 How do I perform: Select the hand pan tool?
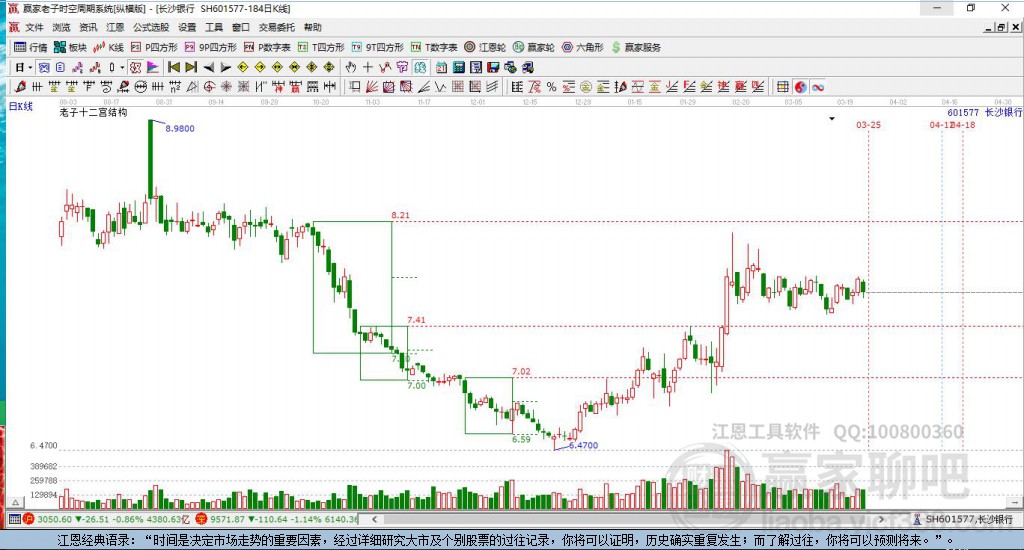pyautogui.click(x=351, y=67)
